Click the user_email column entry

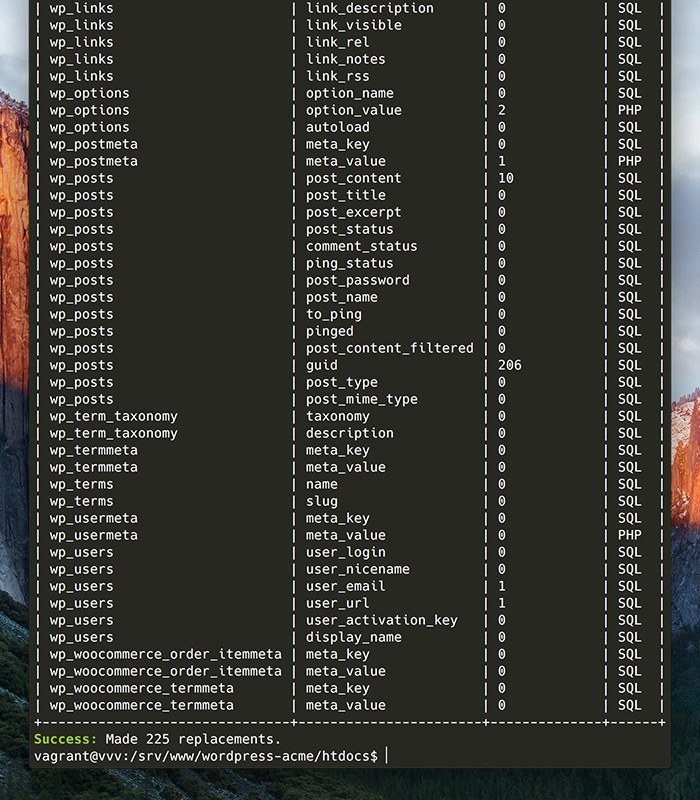coord(345,586)
